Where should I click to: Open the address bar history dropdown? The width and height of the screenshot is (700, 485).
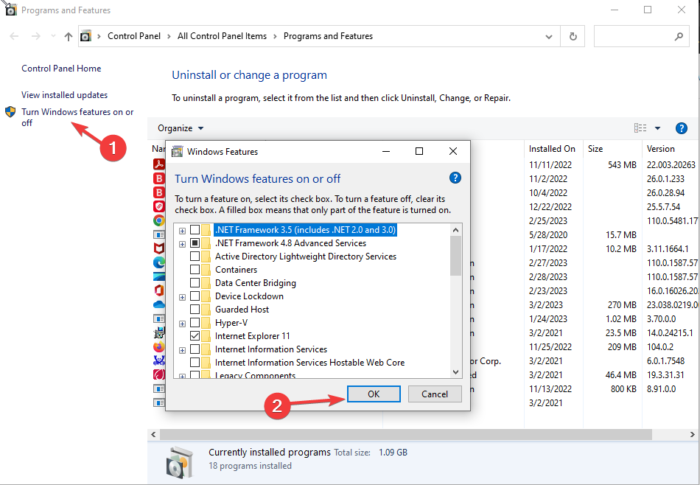pos(549,37)
